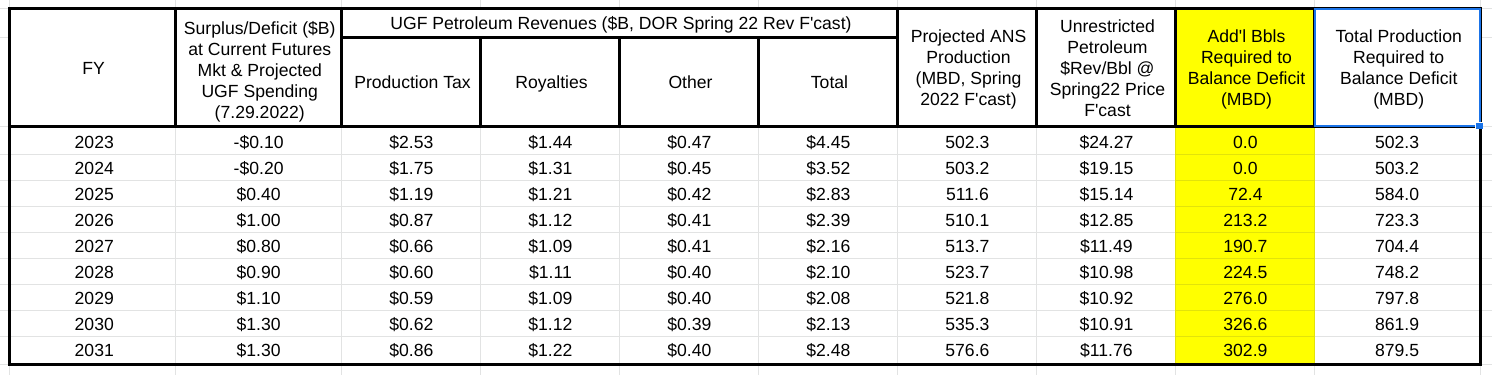Select the $2.53 production tax cell
Image resolution: width=1492 pixels, height=375 pixels.
(411, 141)
